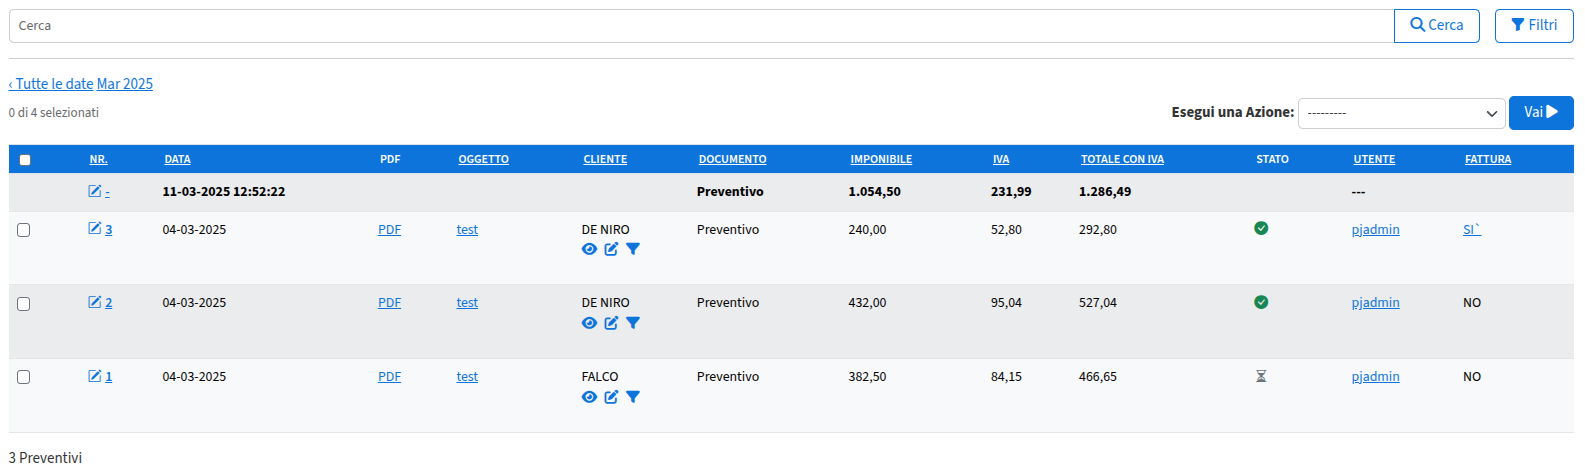Open edit icon in the totals summary row
Viewport: 1585px width, 472px height.
pyautogui.click(x=95, y=191)
